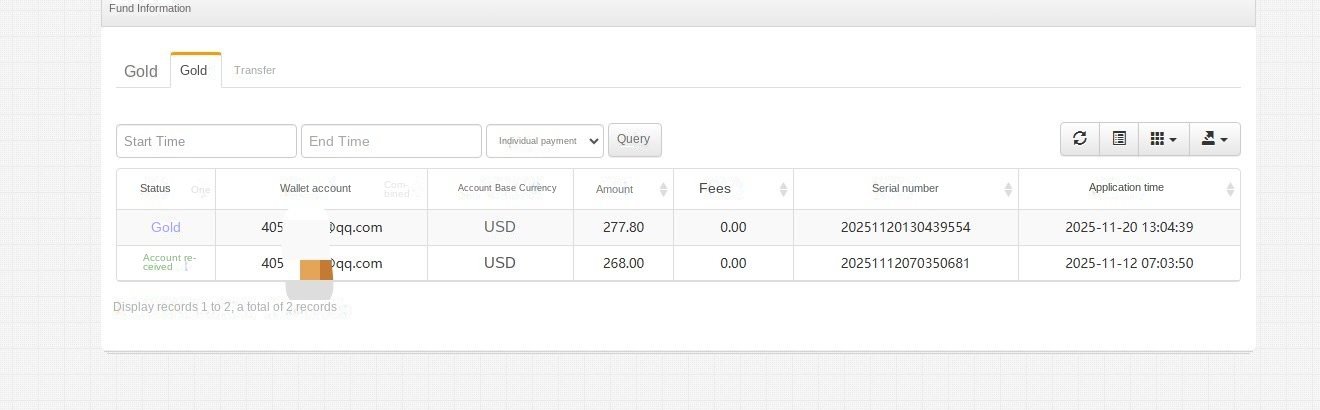Click the End Time input field

tap(391, 141)
